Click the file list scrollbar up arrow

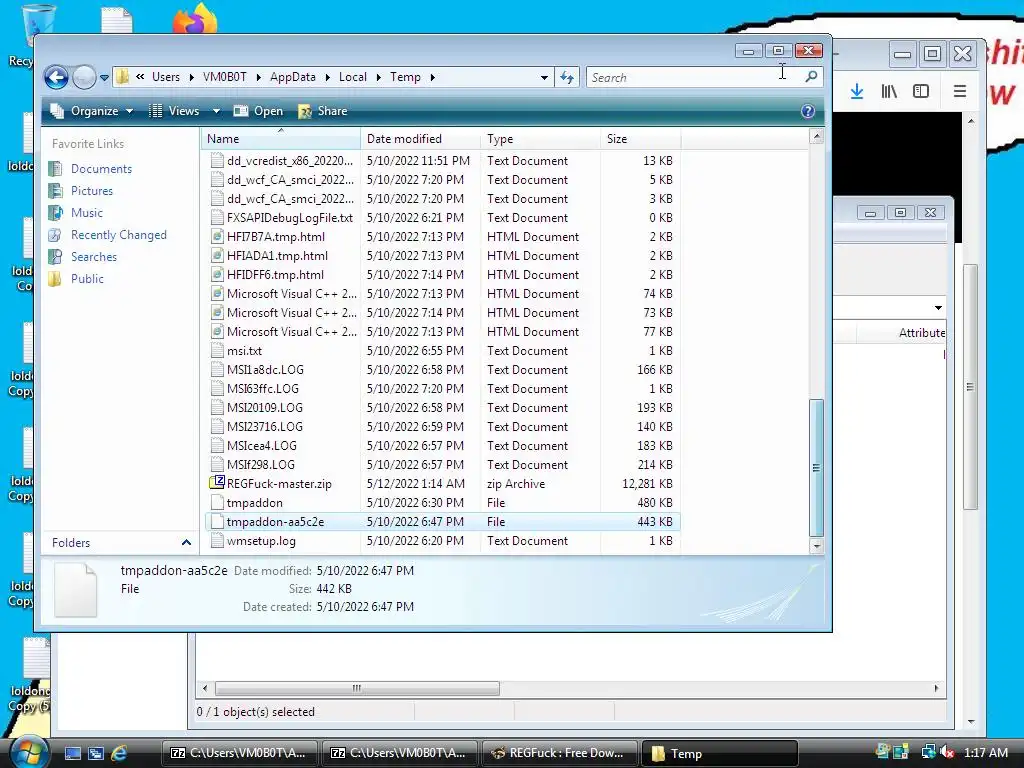point(816,136)
